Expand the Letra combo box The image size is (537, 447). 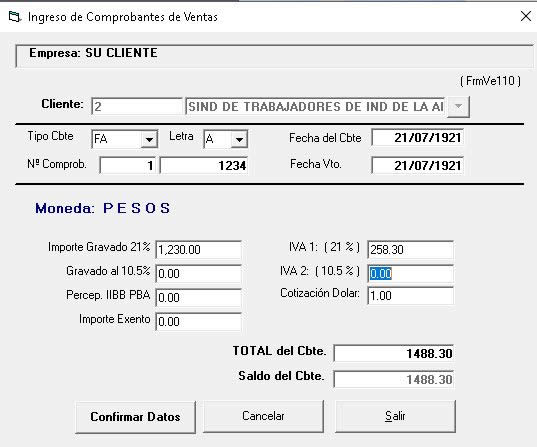[239, 139]
